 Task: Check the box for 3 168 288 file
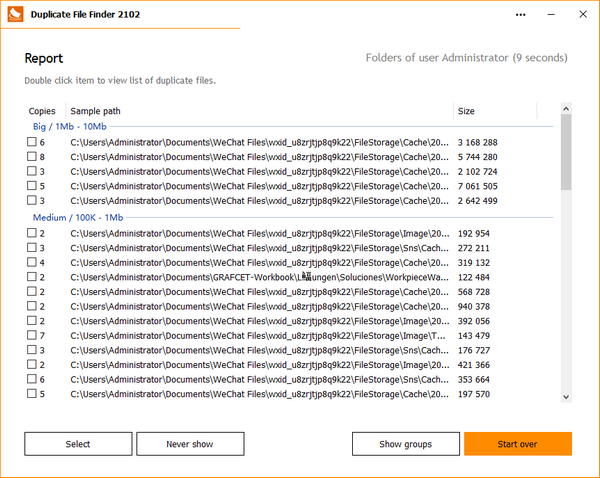[32, 142]
